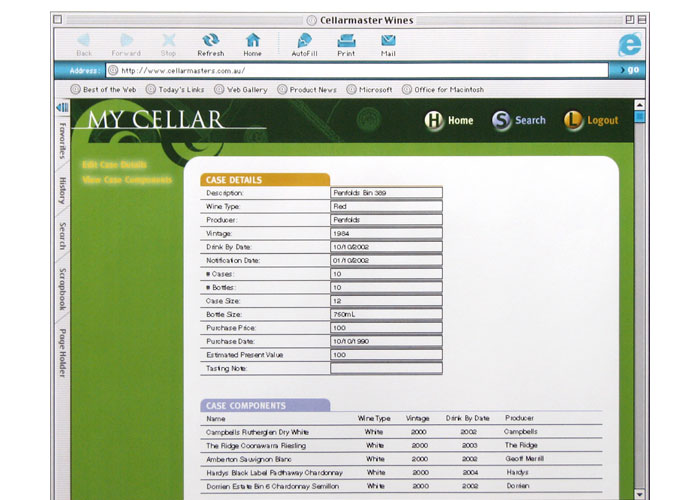Image resolution: width=700 pixels, height=500 pixels.
Task: Click the Wine Type input field
Action: click(x=387, y=206)
